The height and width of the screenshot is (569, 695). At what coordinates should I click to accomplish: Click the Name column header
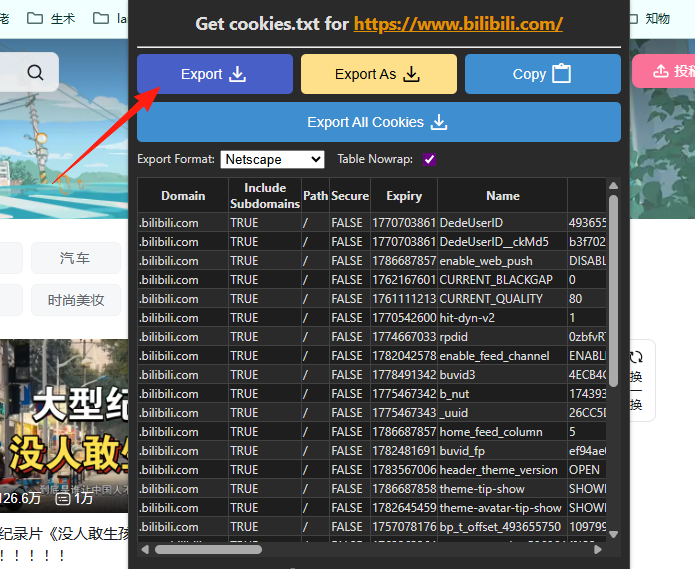coord(503,195)
